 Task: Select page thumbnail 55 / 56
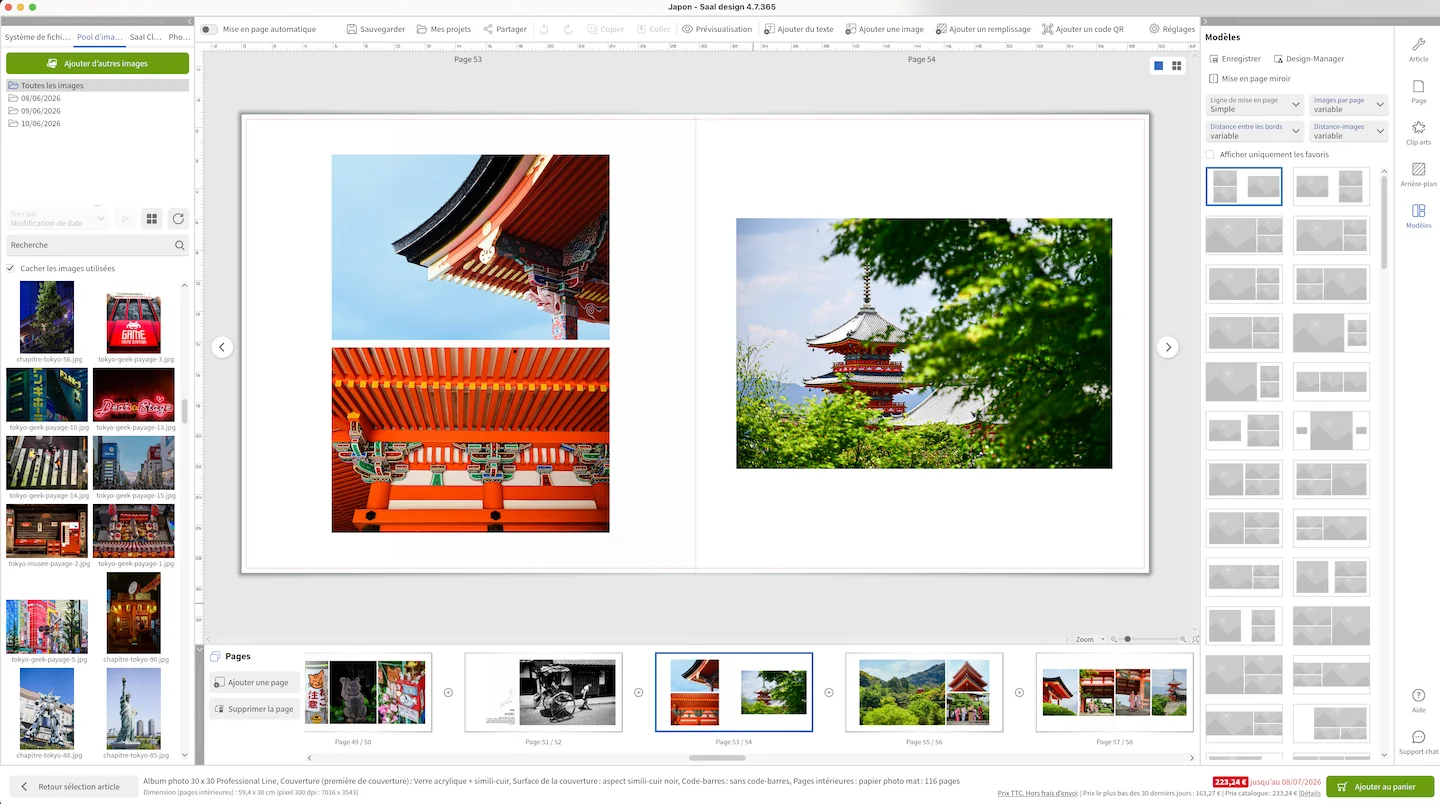pos(924,692)
